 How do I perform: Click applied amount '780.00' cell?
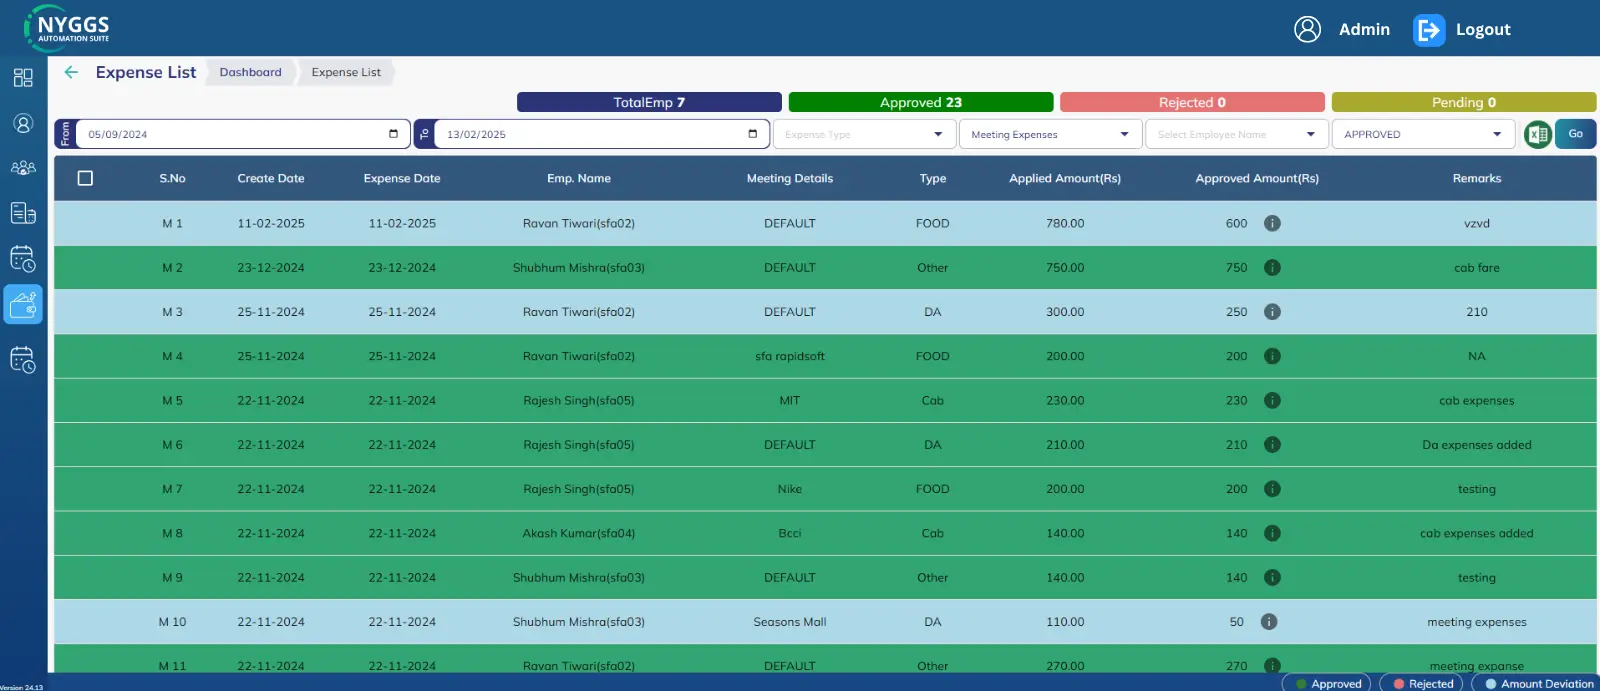coord(1065,223)
